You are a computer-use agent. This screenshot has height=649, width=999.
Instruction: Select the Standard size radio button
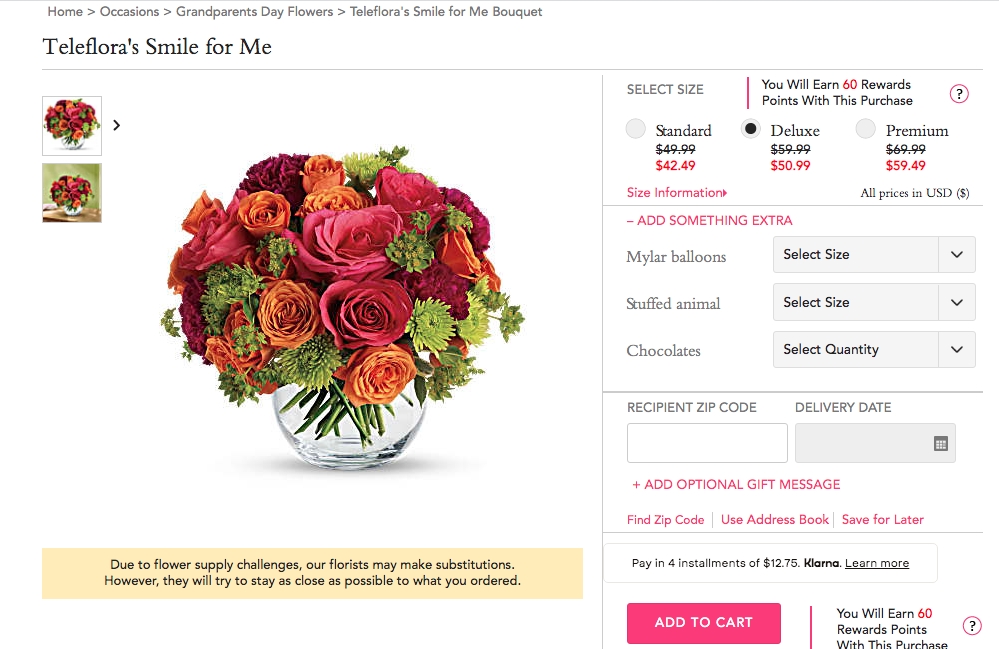636,128
